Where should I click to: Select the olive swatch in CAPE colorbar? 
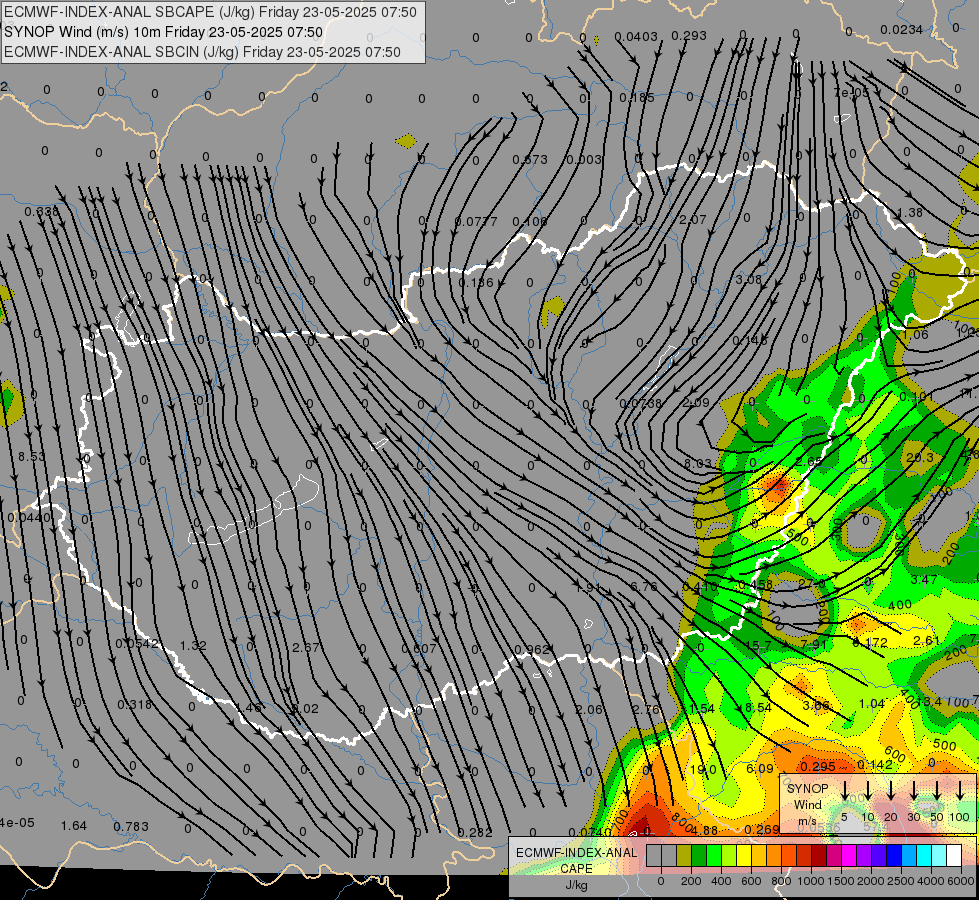click(684, 856)
